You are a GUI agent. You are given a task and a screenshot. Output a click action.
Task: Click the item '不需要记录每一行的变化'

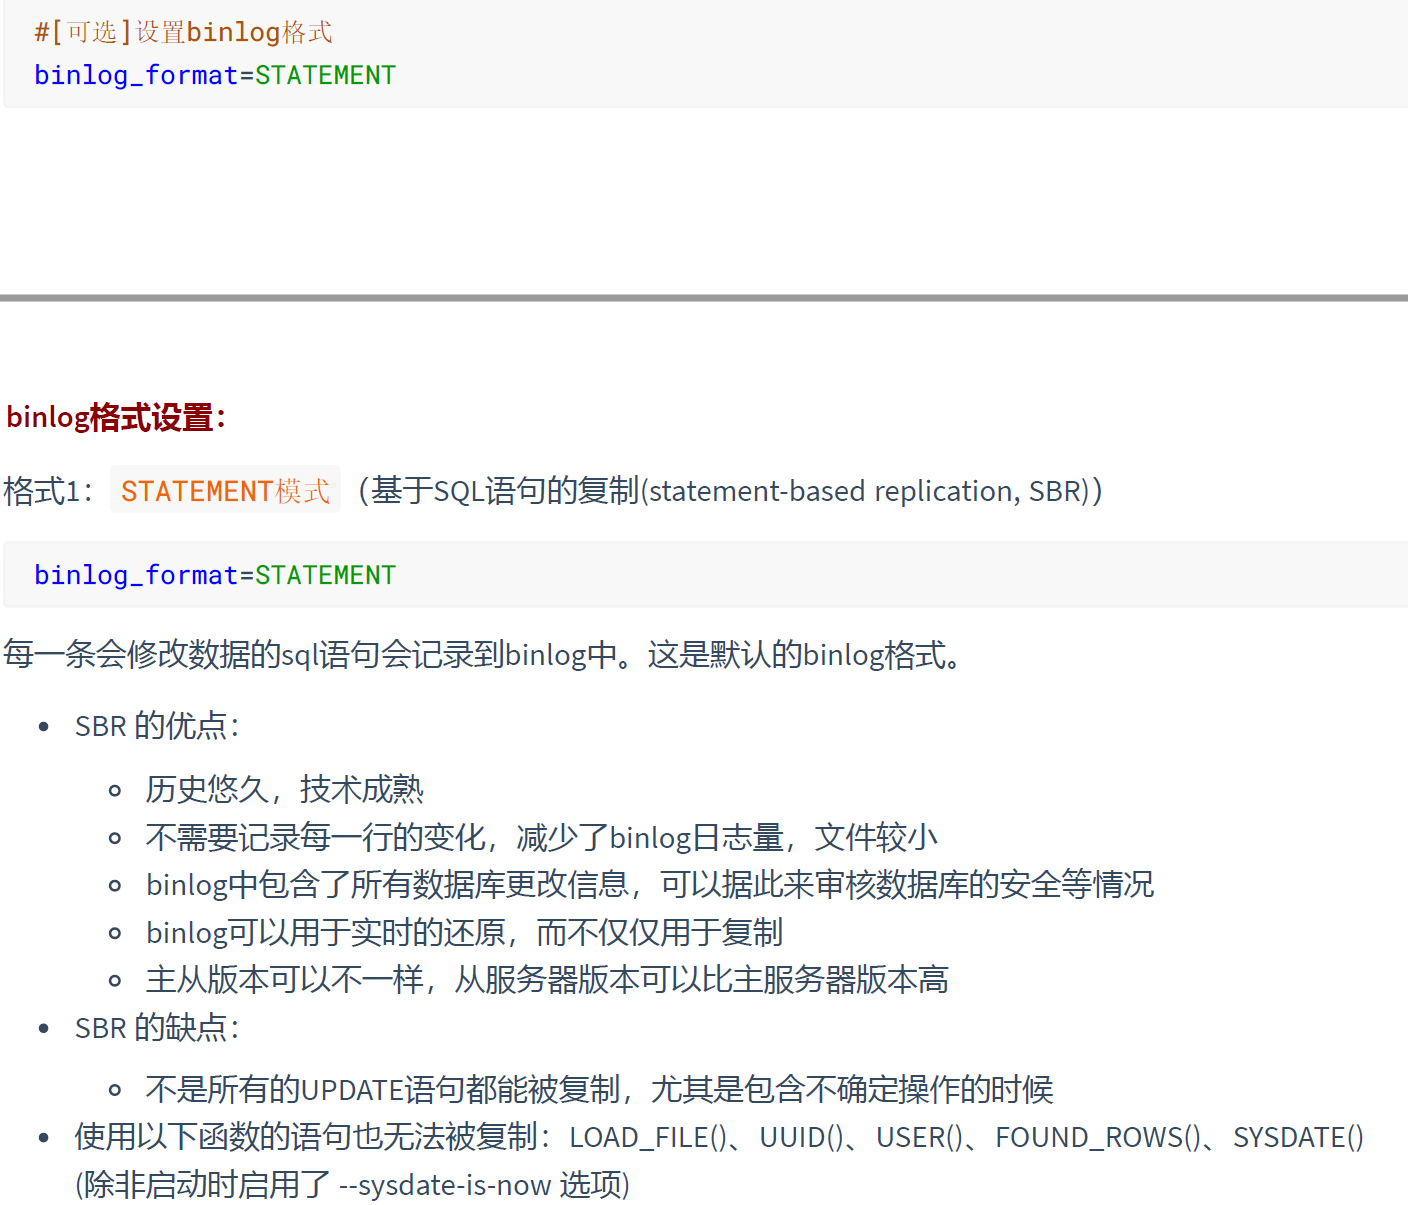pos(315,837)
